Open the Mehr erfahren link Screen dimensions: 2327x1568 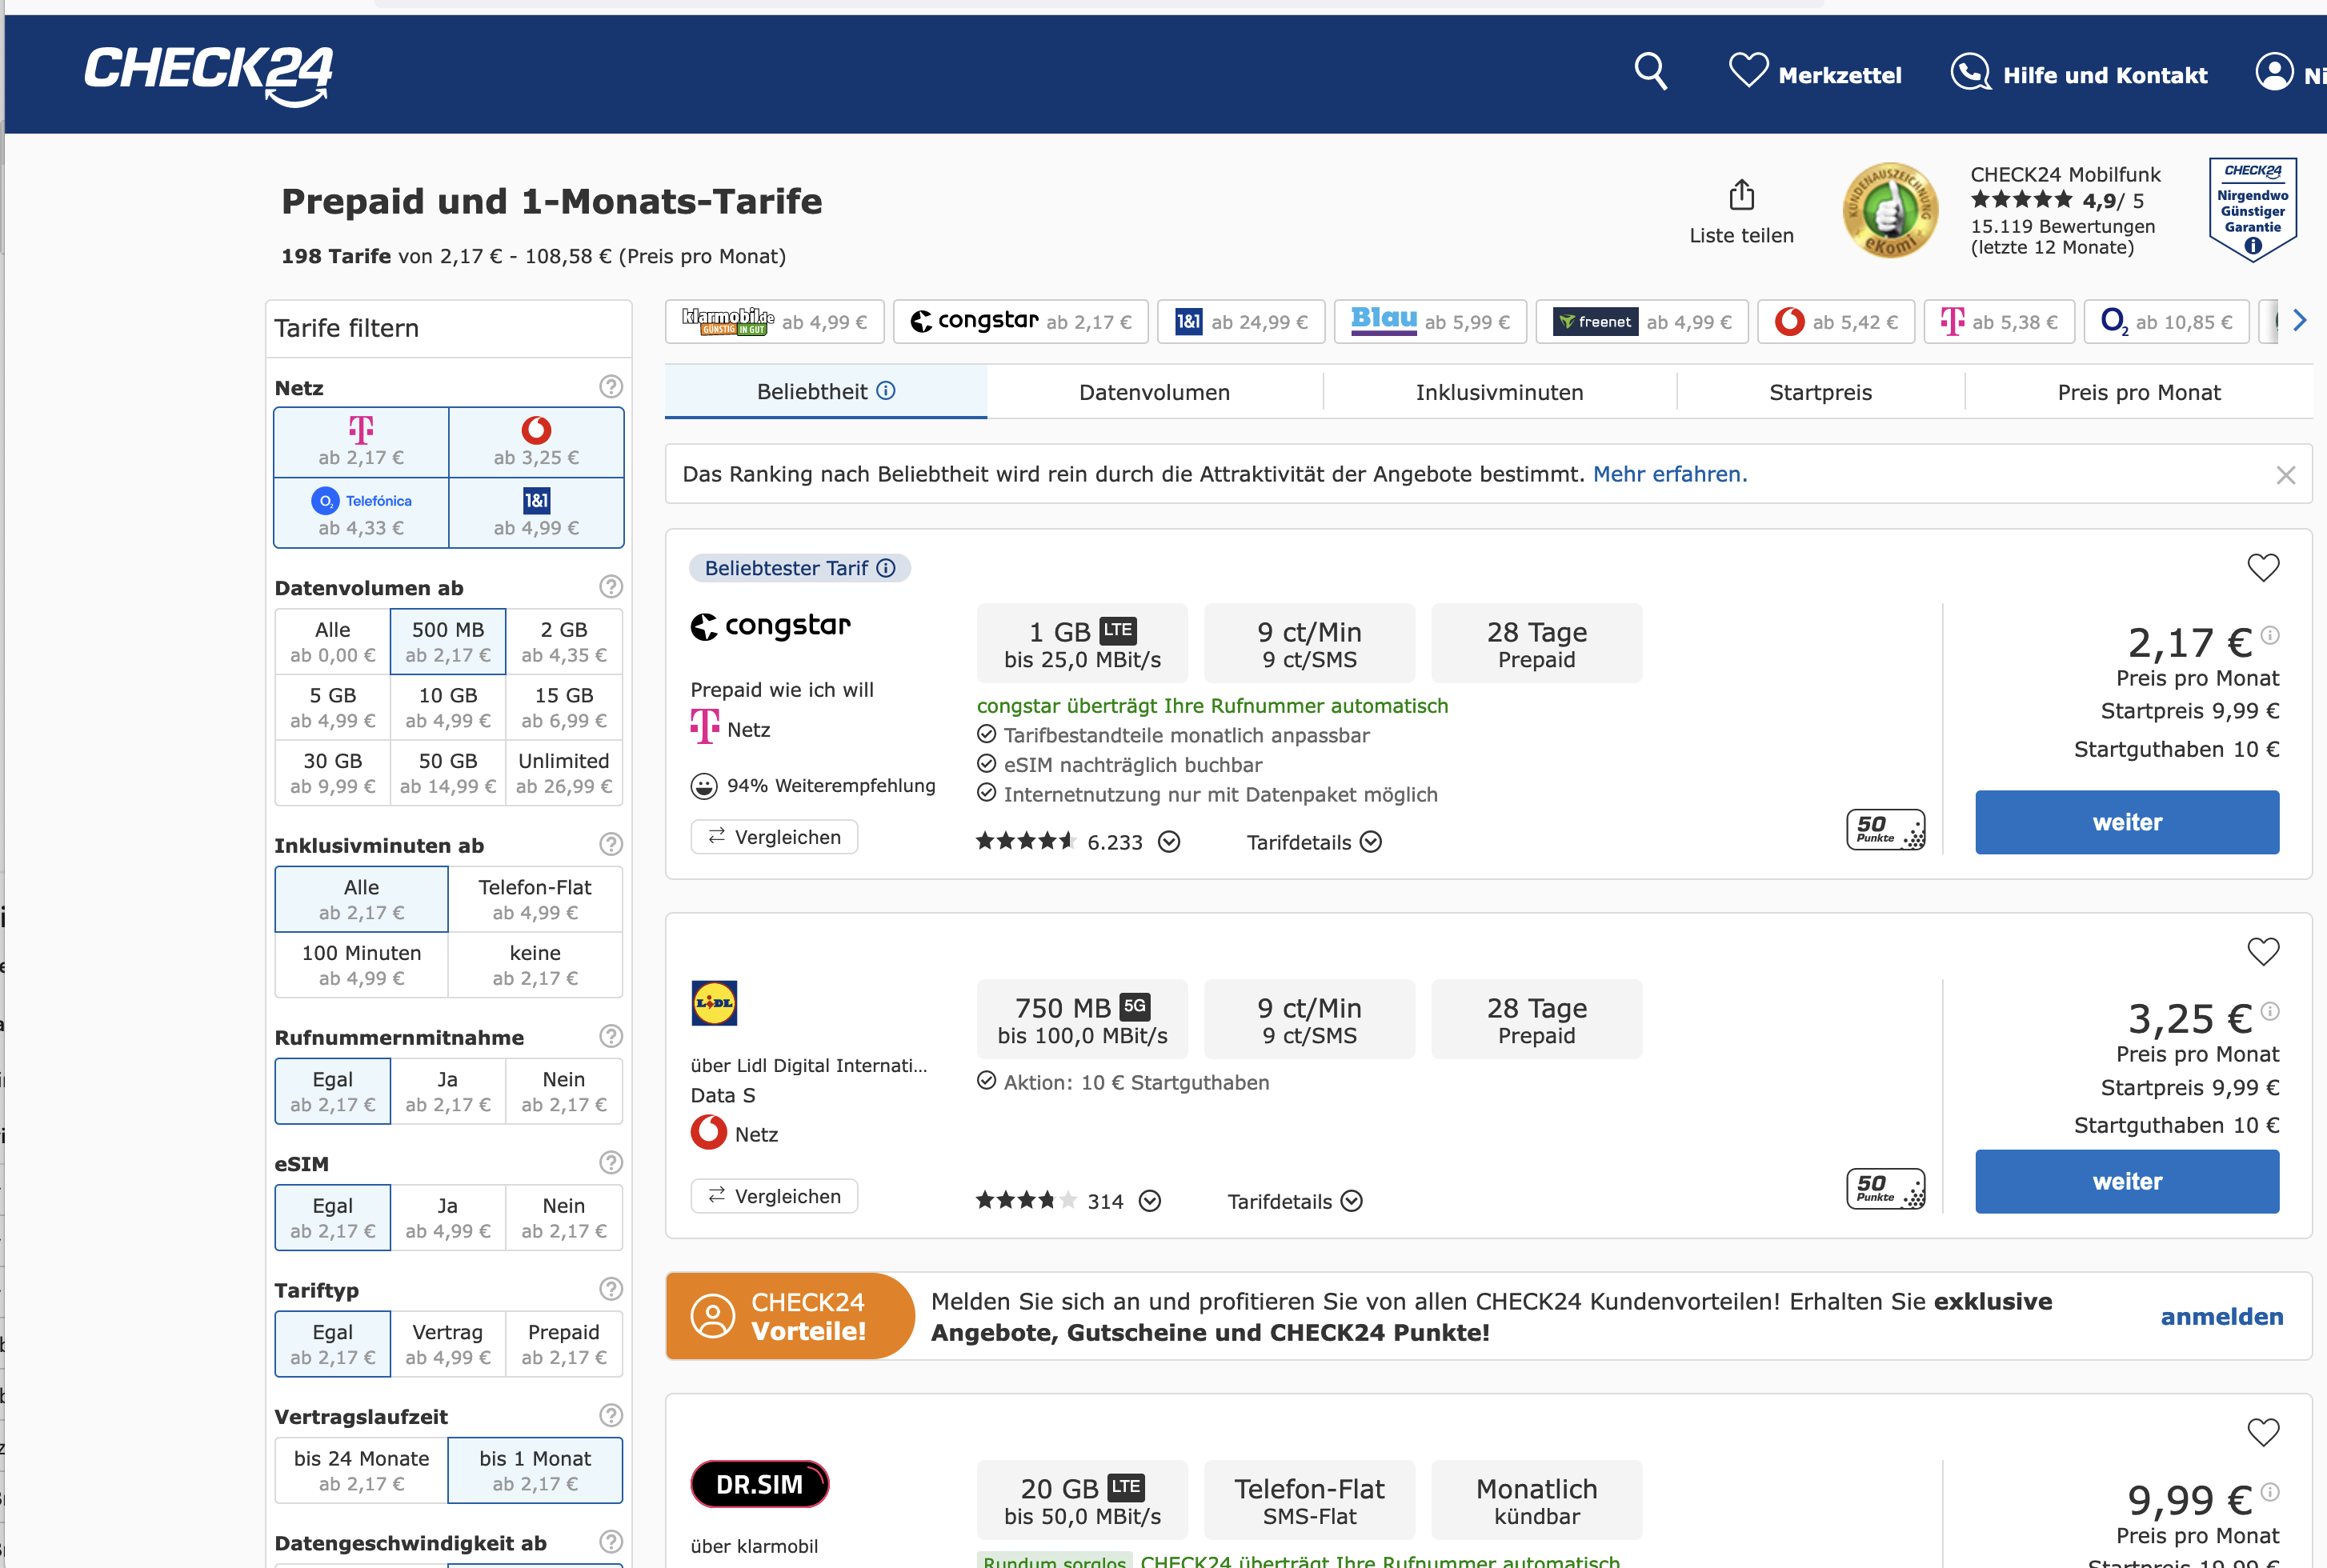pyautogui.click(x=1669, y=474)
